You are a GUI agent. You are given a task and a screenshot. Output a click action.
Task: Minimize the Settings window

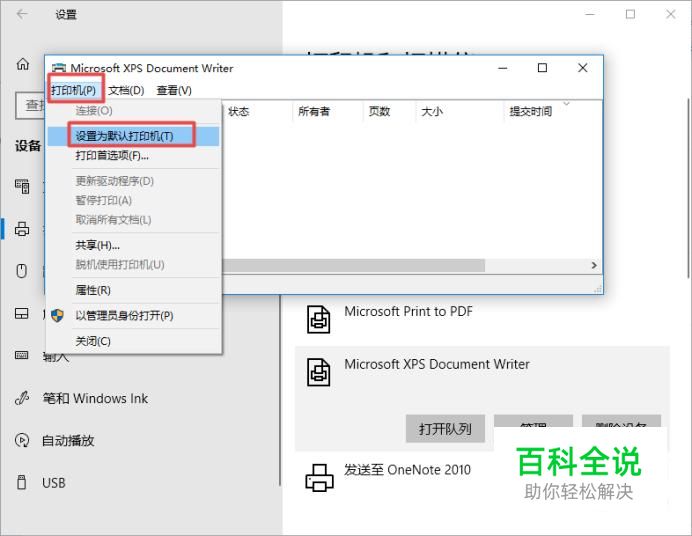pos(590,14)
